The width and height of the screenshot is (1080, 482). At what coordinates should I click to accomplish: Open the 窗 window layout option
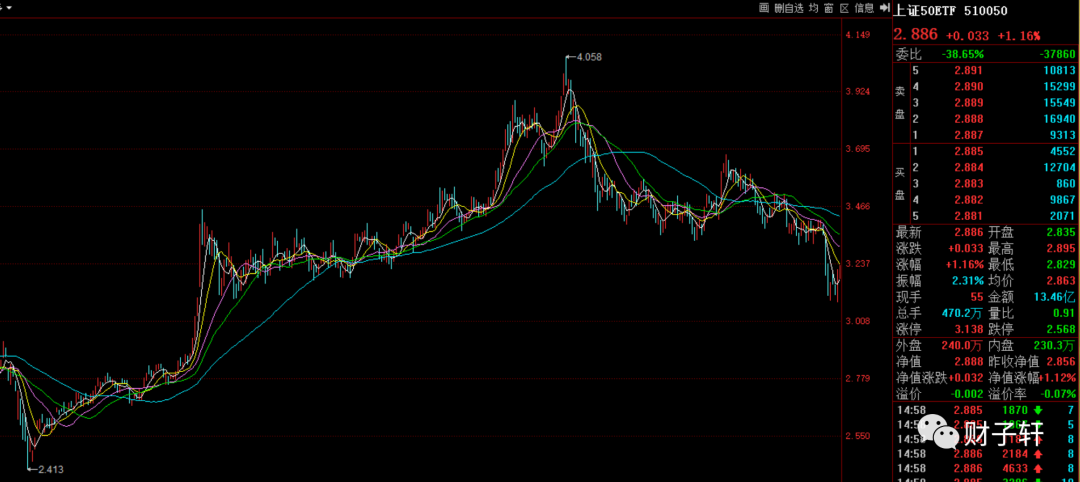(x=829, y=8)
